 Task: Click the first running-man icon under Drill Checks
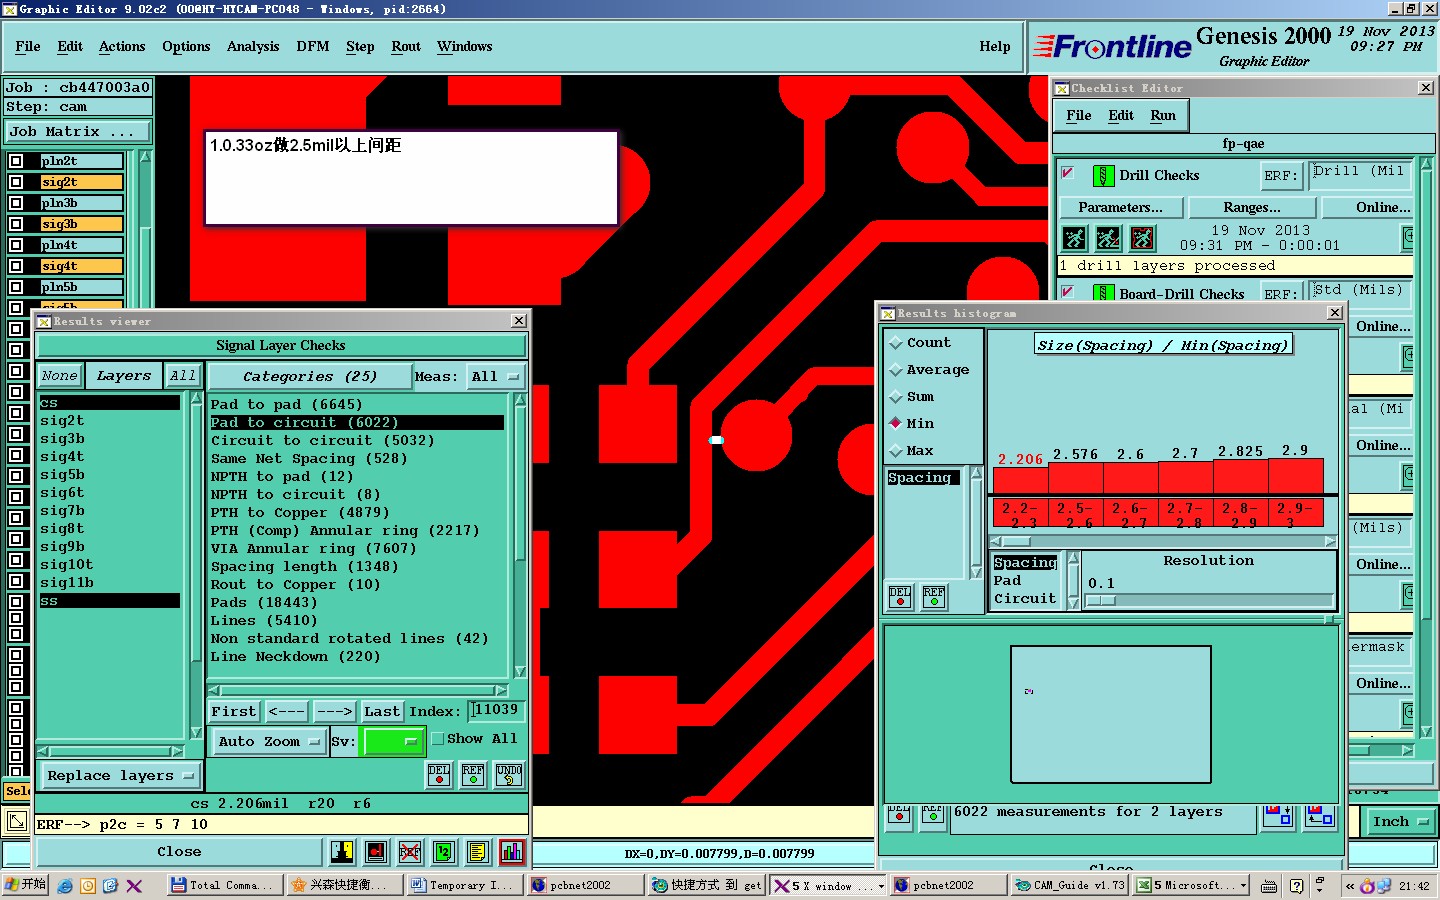point(1074,238)
